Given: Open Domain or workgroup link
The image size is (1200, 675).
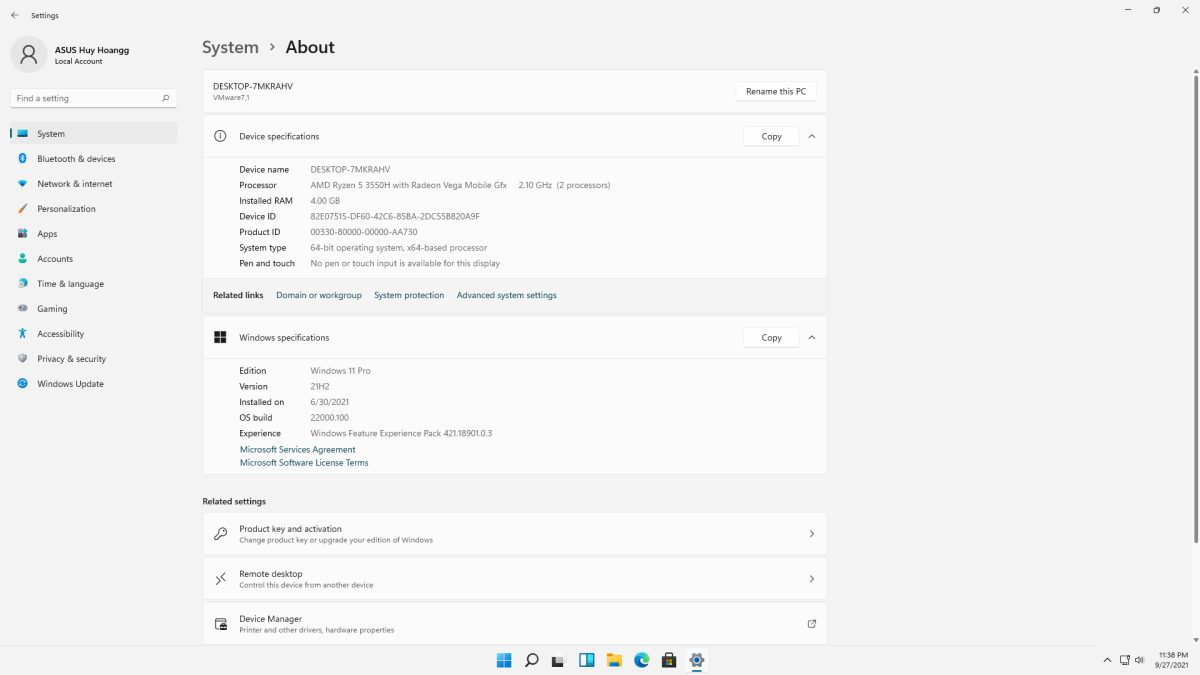Looking at the screenshot, I should point(319,295).
